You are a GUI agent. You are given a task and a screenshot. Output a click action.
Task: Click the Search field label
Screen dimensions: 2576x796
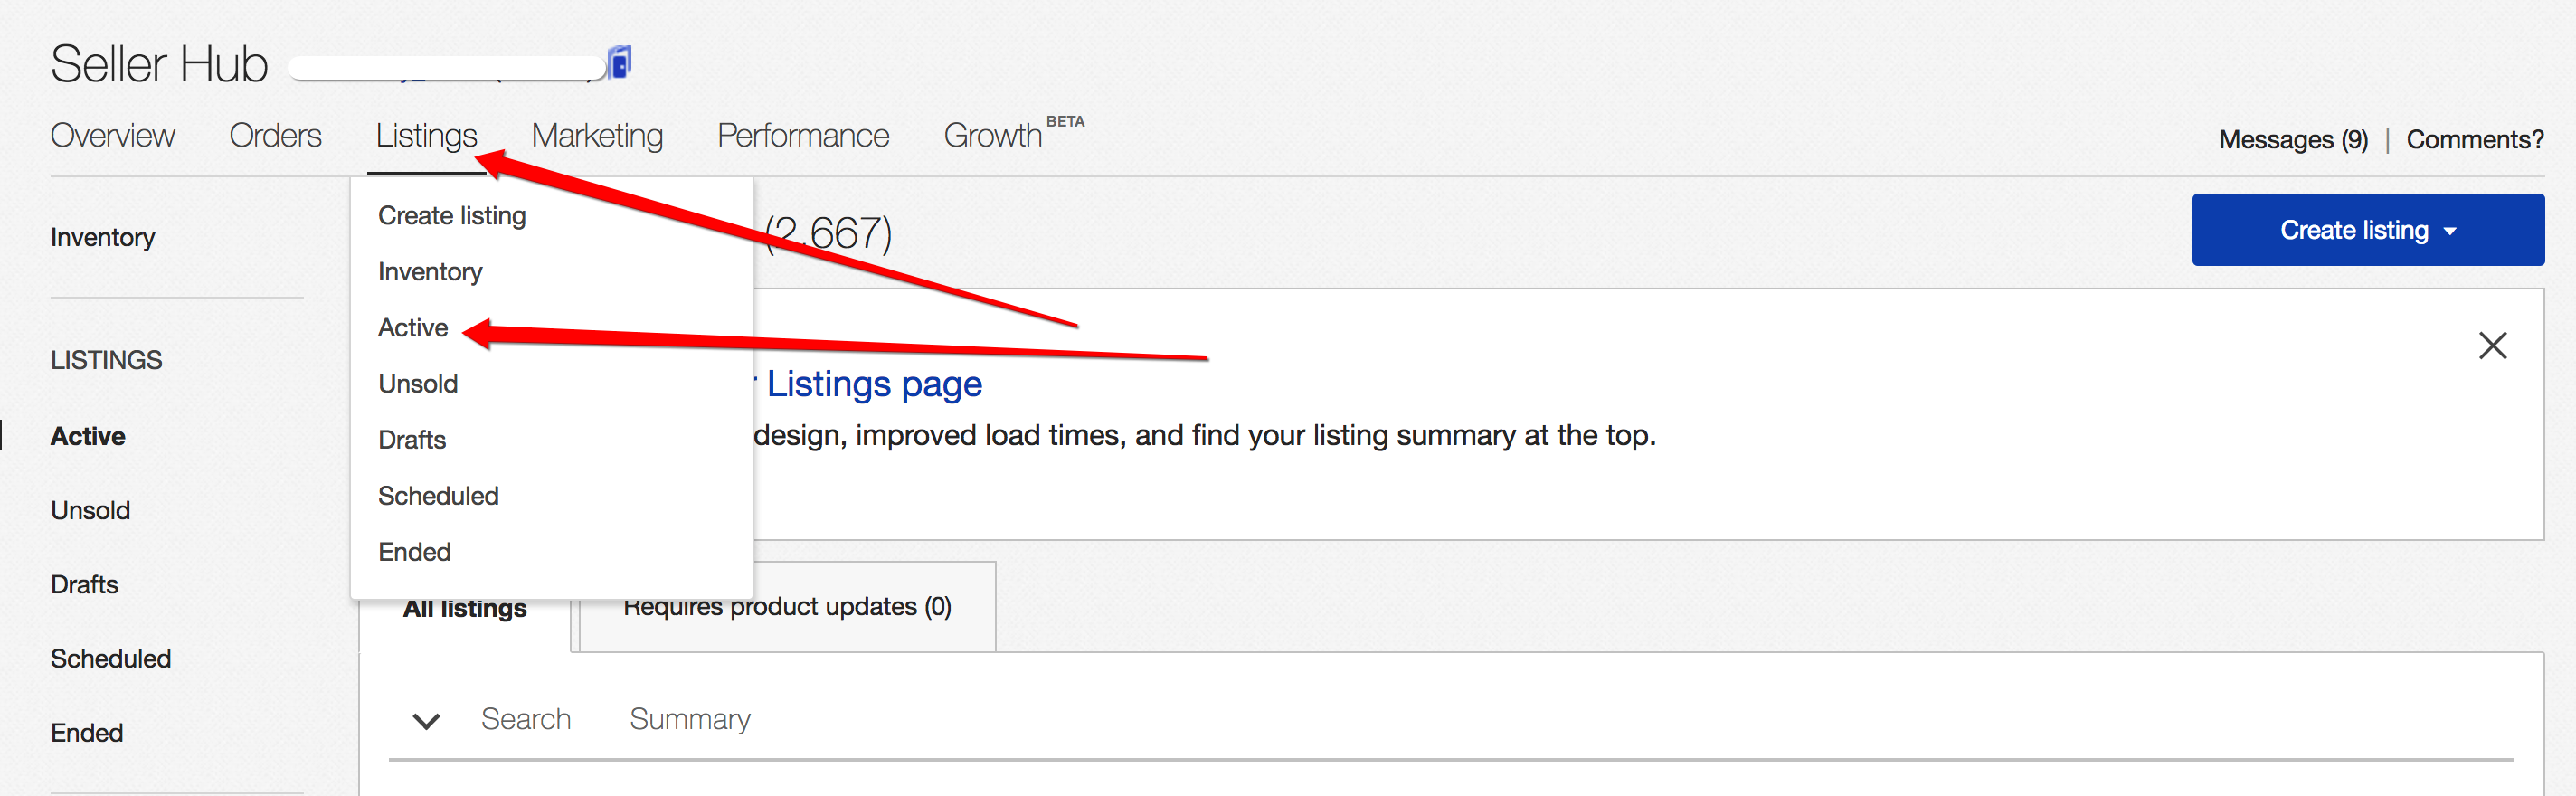click(526, 719)
